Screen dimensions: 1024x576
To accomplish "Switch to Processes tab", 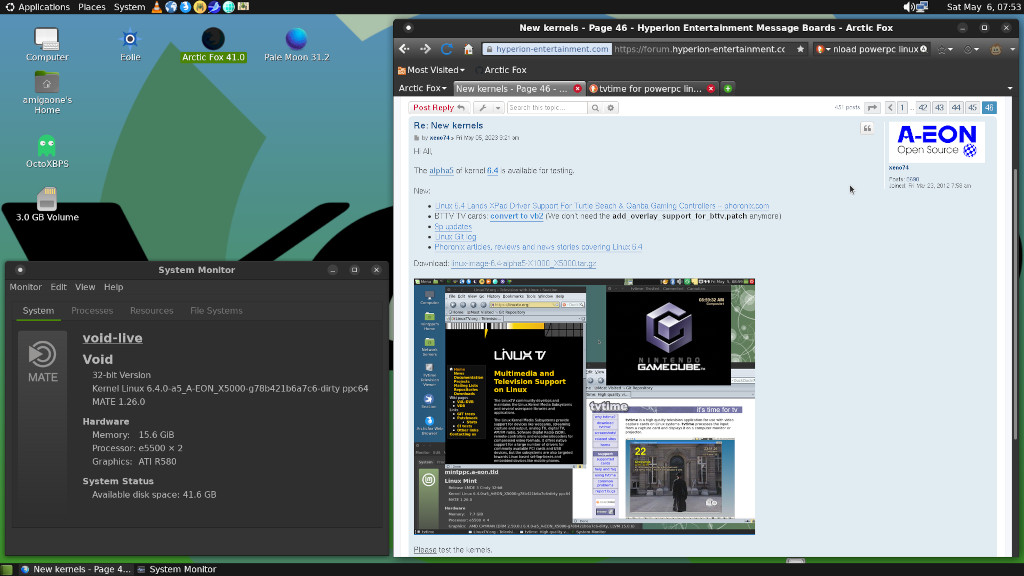I will point(92,311).
